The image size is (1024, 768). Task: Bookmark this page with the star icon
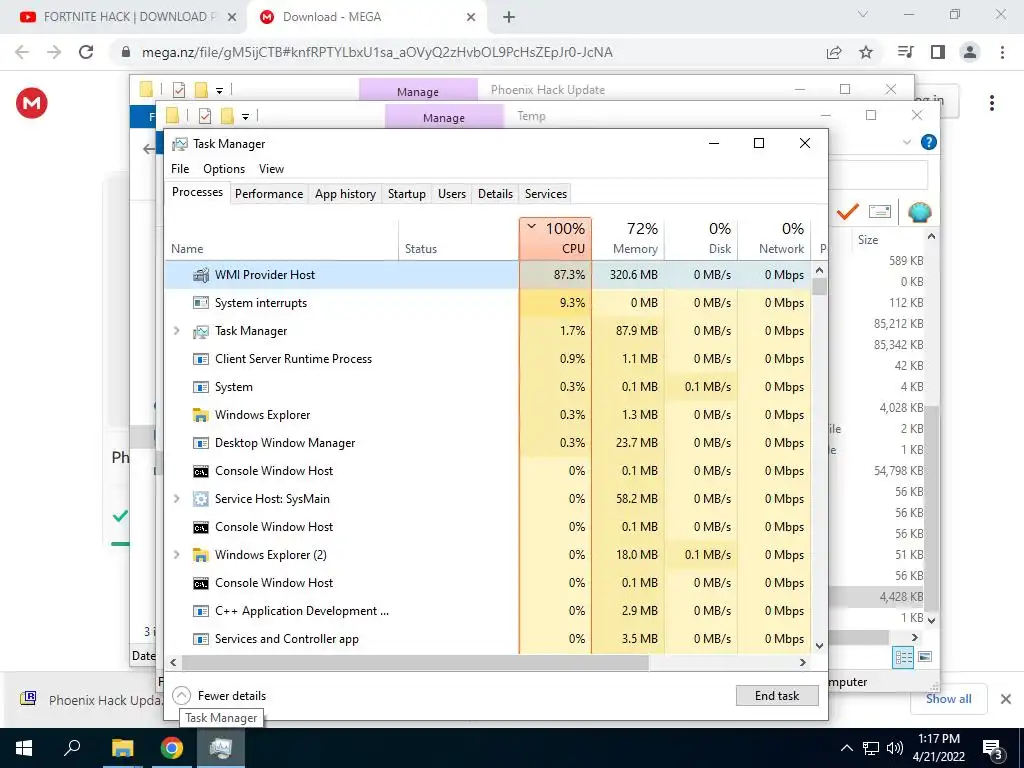coord(866,52)
